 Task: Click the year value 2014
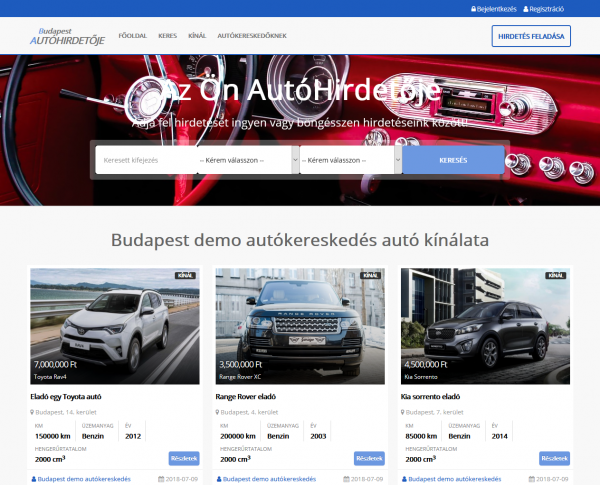click(500, 436)
